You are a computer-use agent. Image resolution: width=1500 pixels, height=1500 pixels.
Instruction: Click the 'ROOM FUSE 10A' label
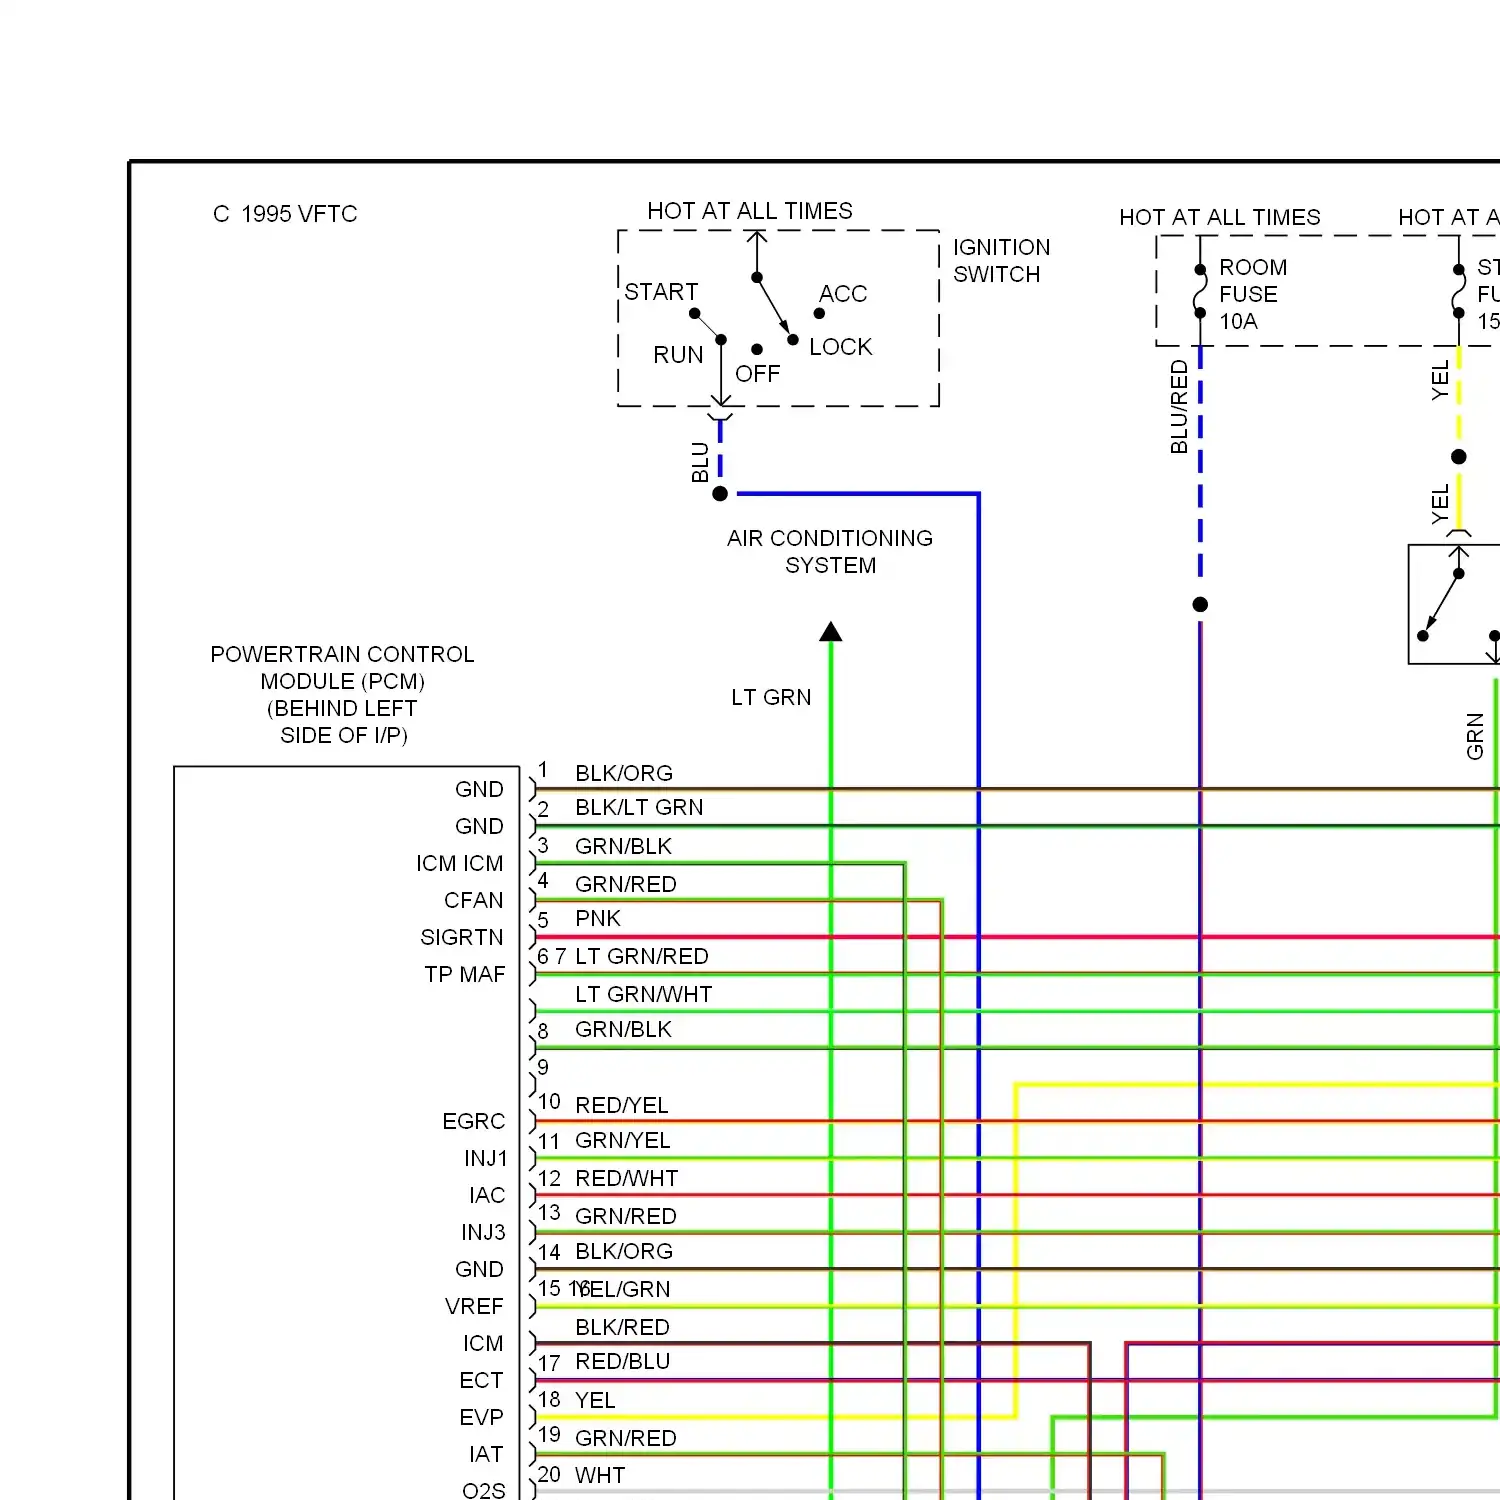click(1253, 295)
